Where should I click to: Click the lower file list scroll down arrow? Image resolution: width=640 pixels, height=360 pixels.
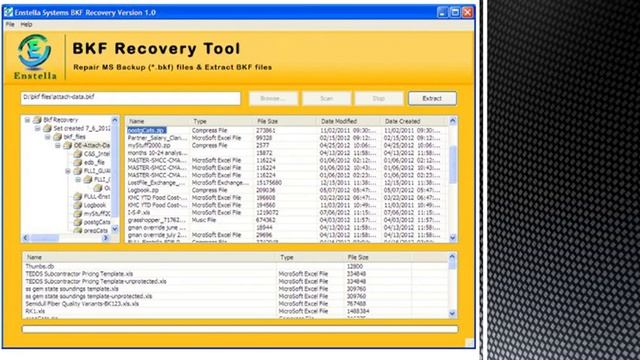click(452, 313)
